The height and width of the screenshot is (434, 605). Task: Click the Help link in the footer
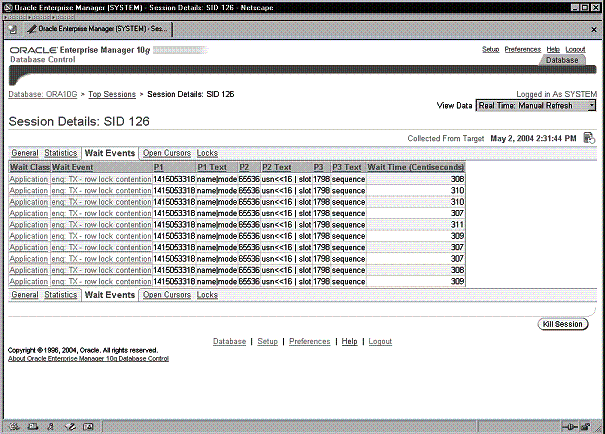[349, 341]
